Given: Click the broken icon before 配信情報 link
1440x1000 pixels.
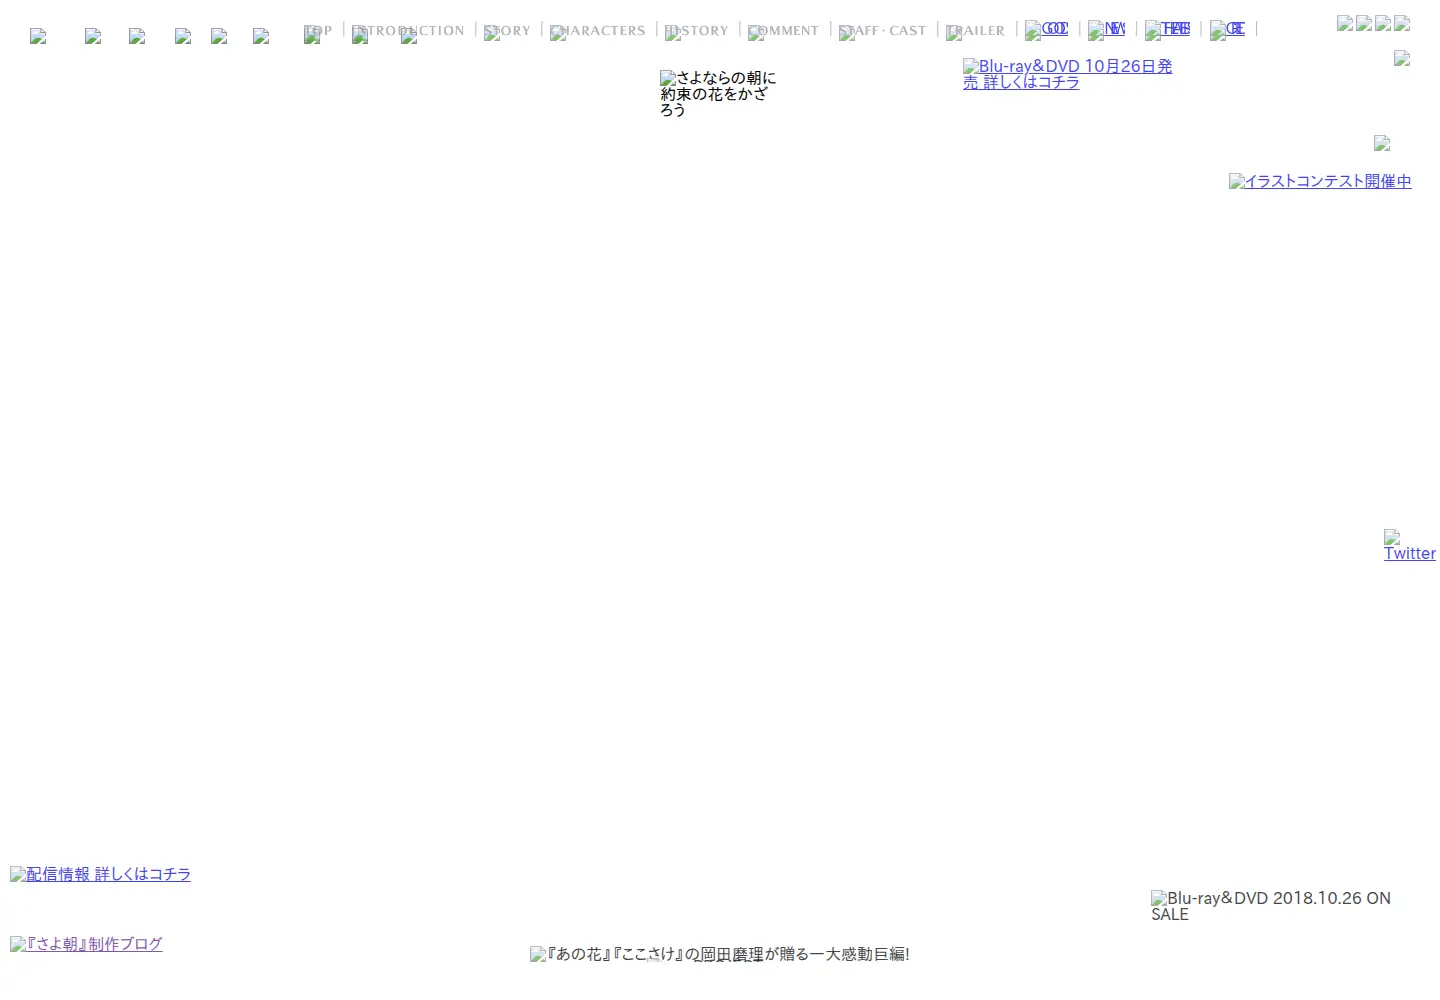Looking at the screenshot, I should click(18, 875).
